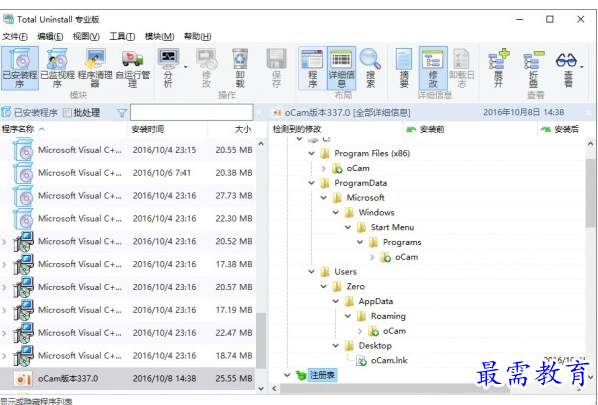Click the 安装后 column header

pyautogui.click(x=566, y=130)
